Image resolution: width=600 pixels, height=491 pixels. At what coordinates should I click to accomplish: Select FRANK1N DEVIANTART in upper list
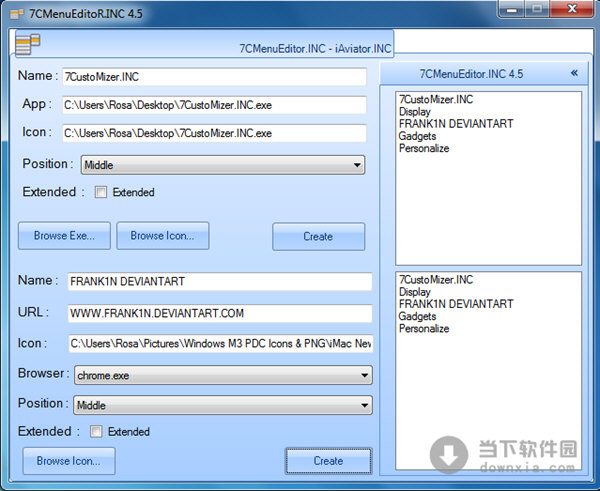click(x=456, y=124)
